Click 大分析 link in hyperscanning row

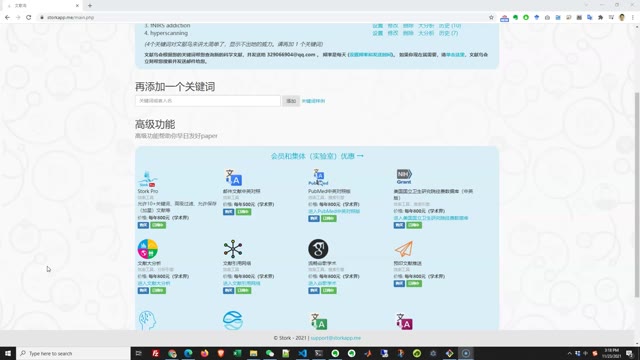426,33
